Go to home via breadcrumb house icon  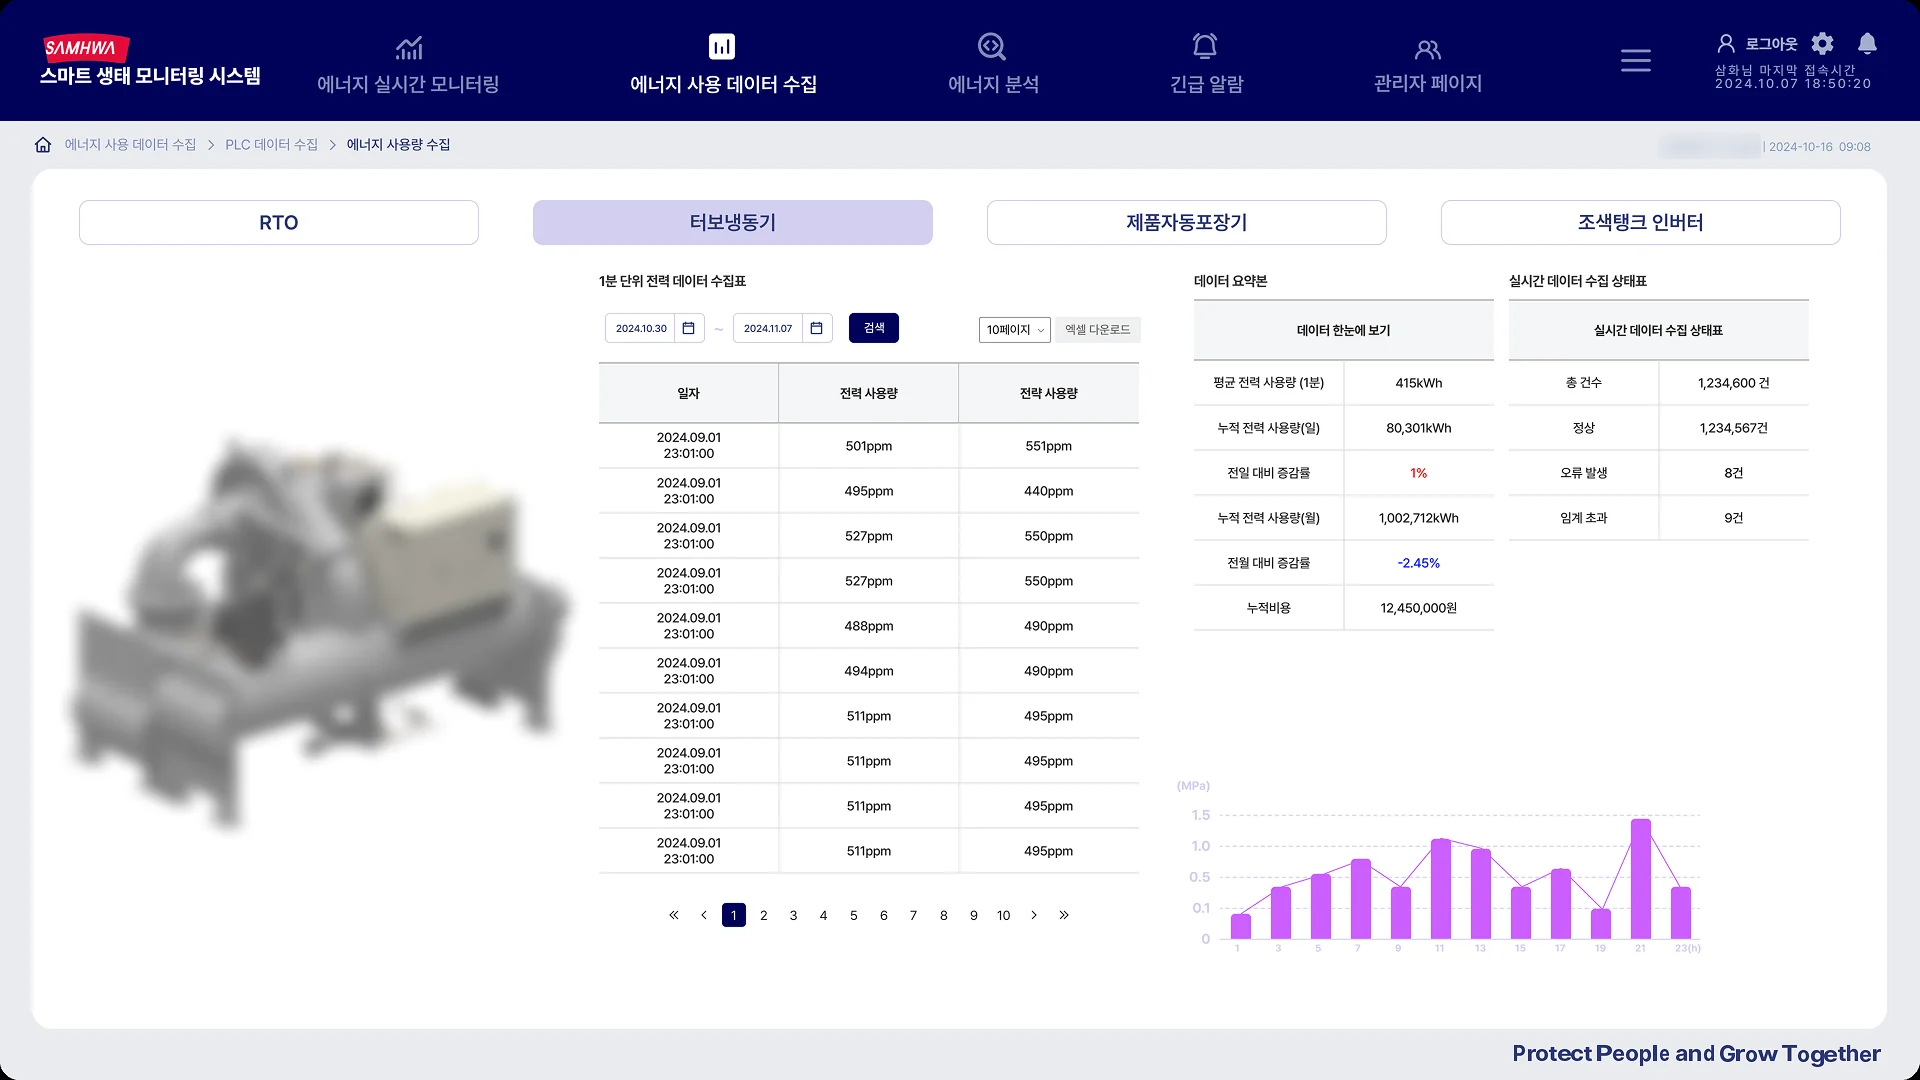(x=43, y=145)
